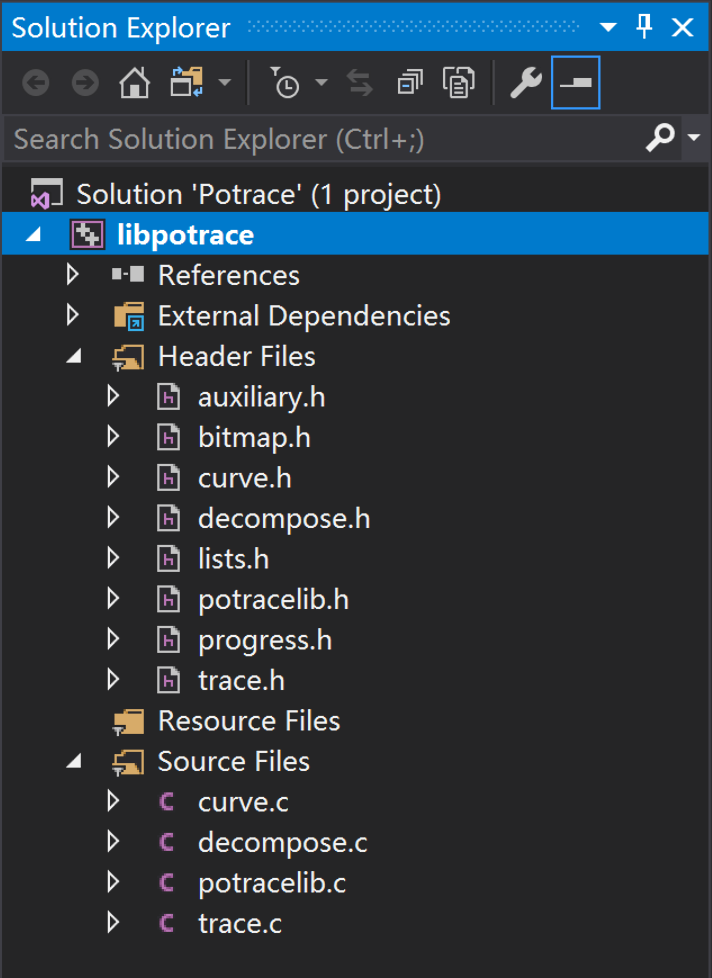712x978 pixels.
Task: Open the search options dropdown arrow
Action: [x=695, y=138]
